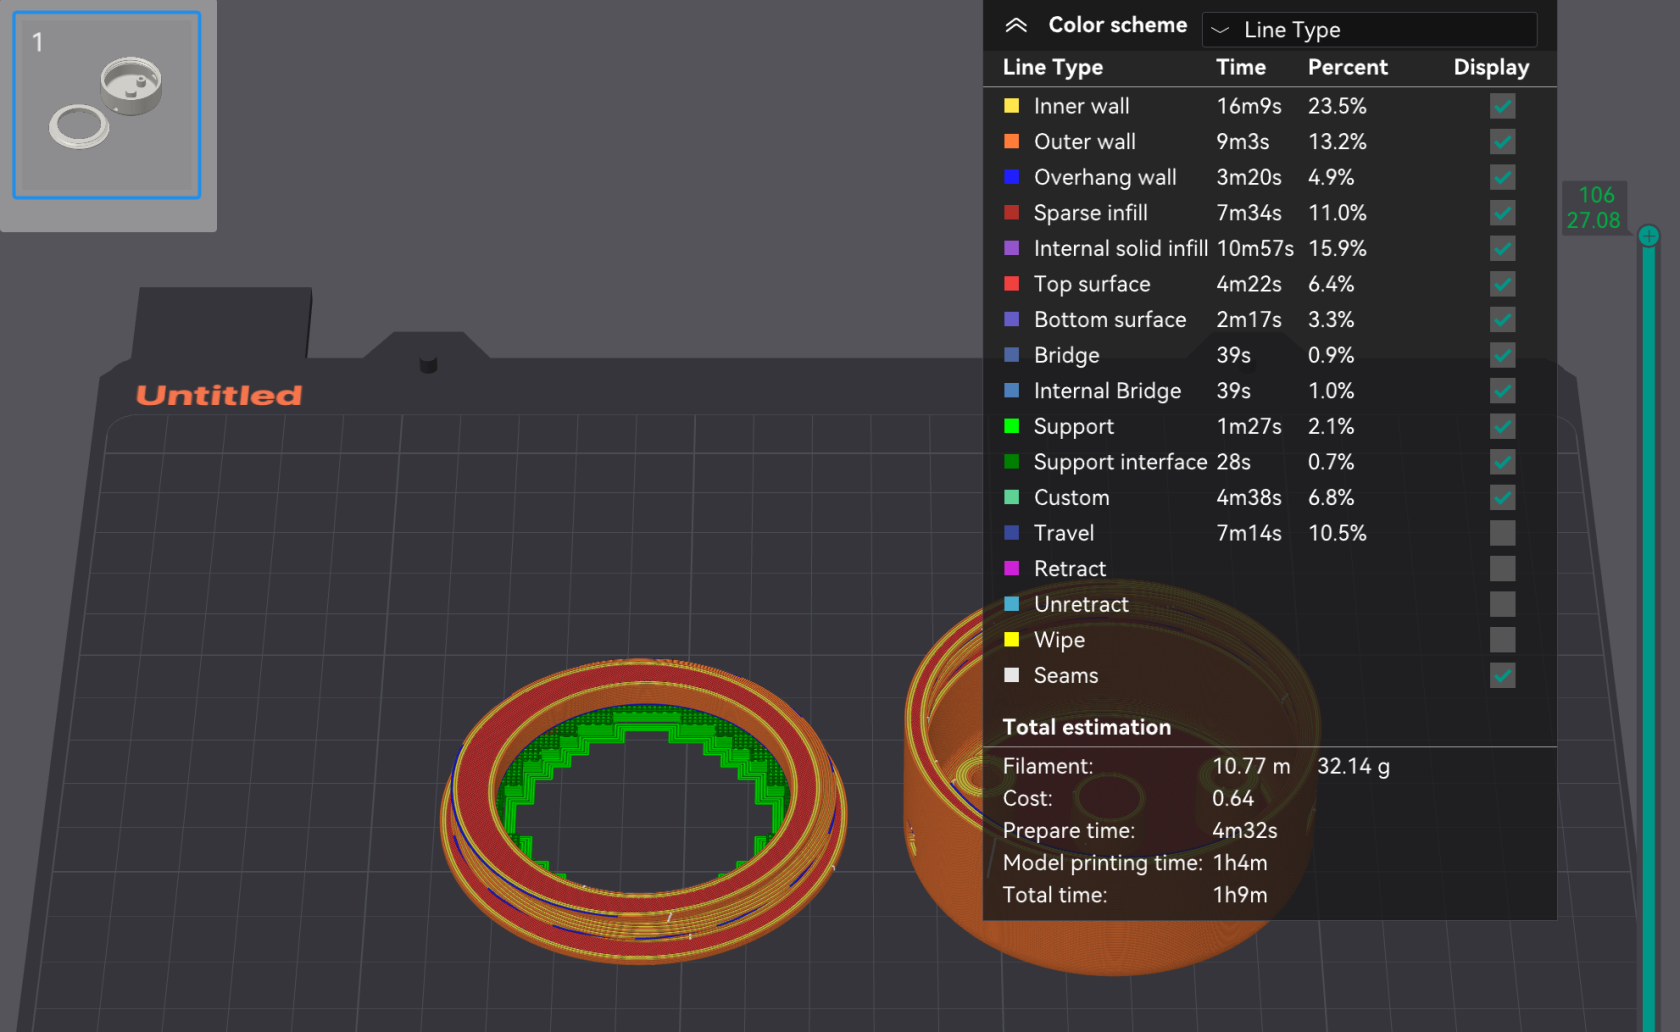Hide Overhang wall lines
The image size is (1680, 1032).
[x=1502, y=177]
